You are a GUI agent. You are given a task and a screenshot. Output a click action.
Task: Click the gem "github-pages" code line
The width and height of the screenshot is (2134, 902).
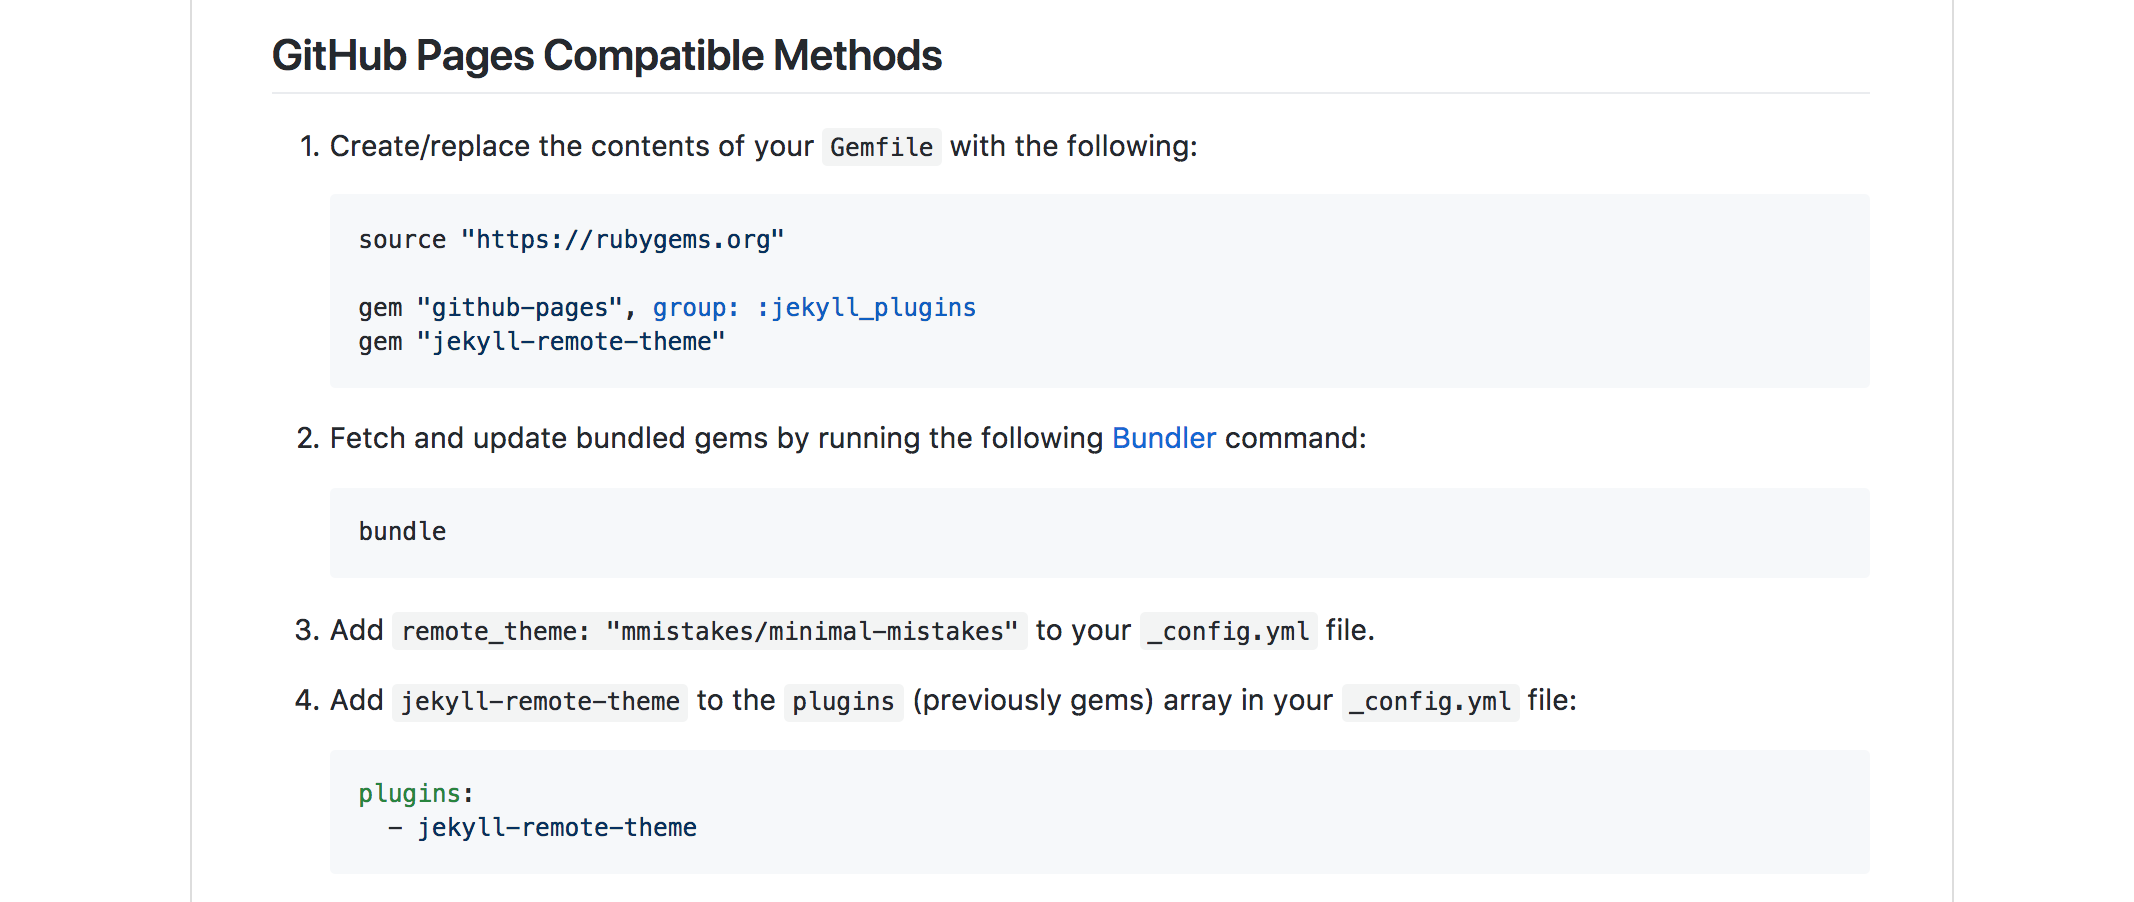(667, 308)
